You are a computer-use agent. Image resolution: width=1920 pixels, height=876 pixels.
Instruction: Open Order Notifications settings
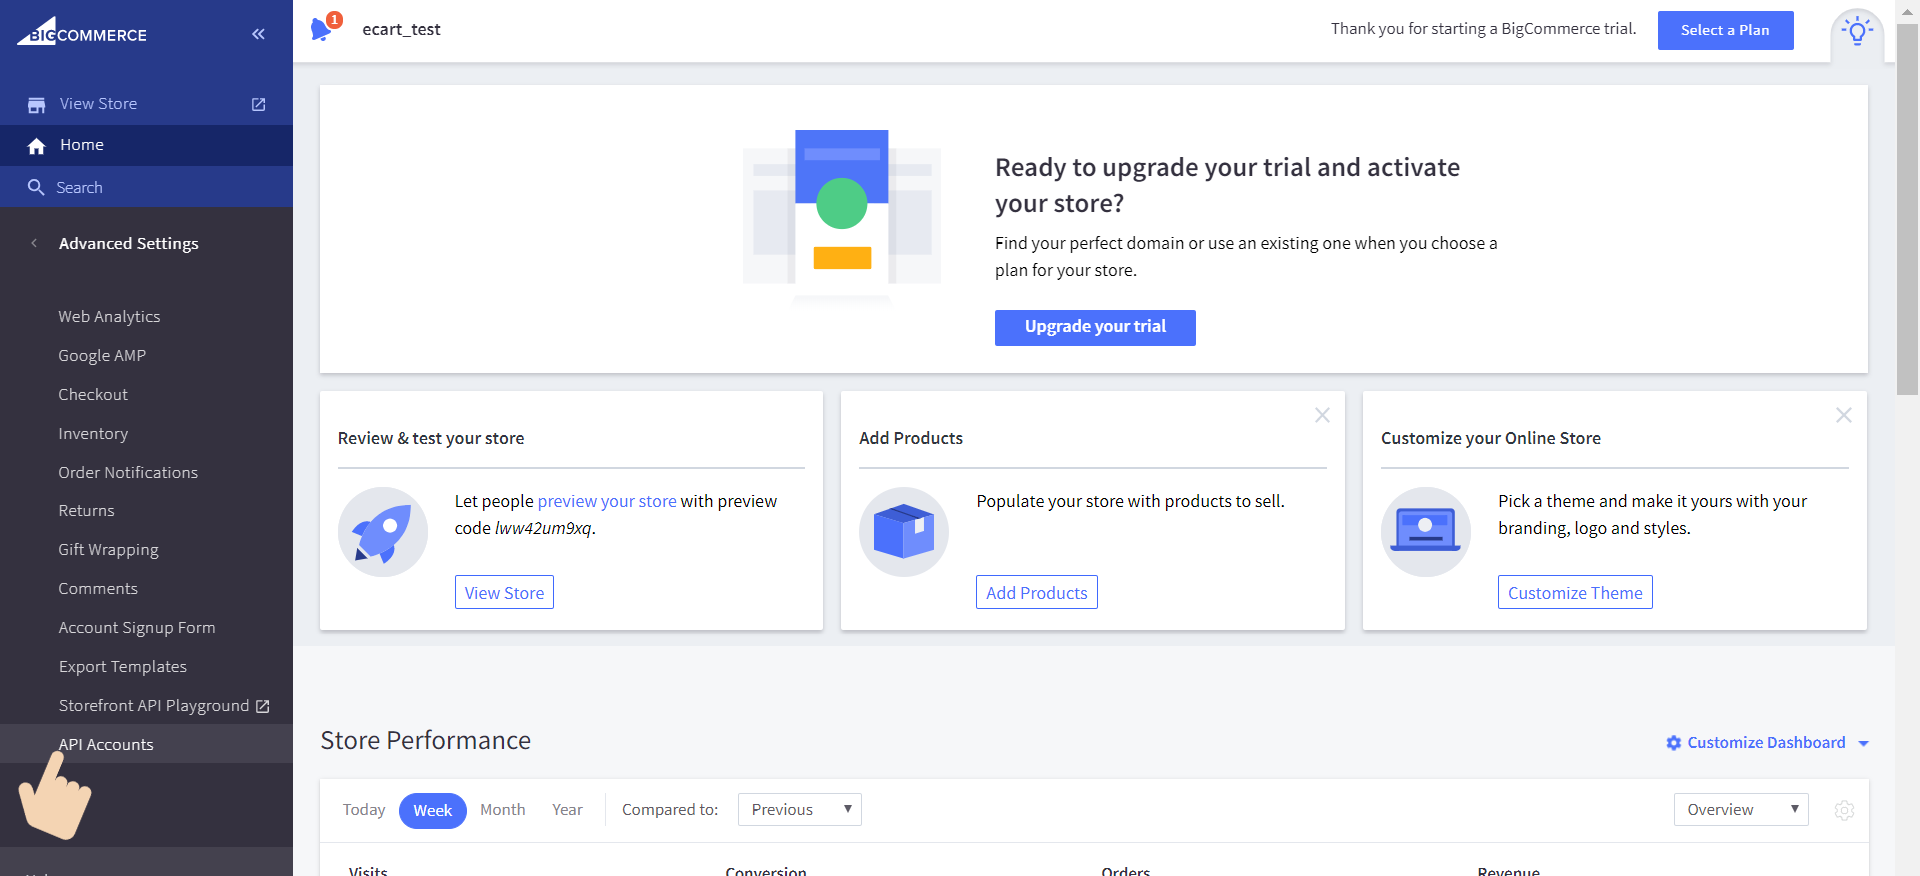pyautogui.click(x=128, y=472)
